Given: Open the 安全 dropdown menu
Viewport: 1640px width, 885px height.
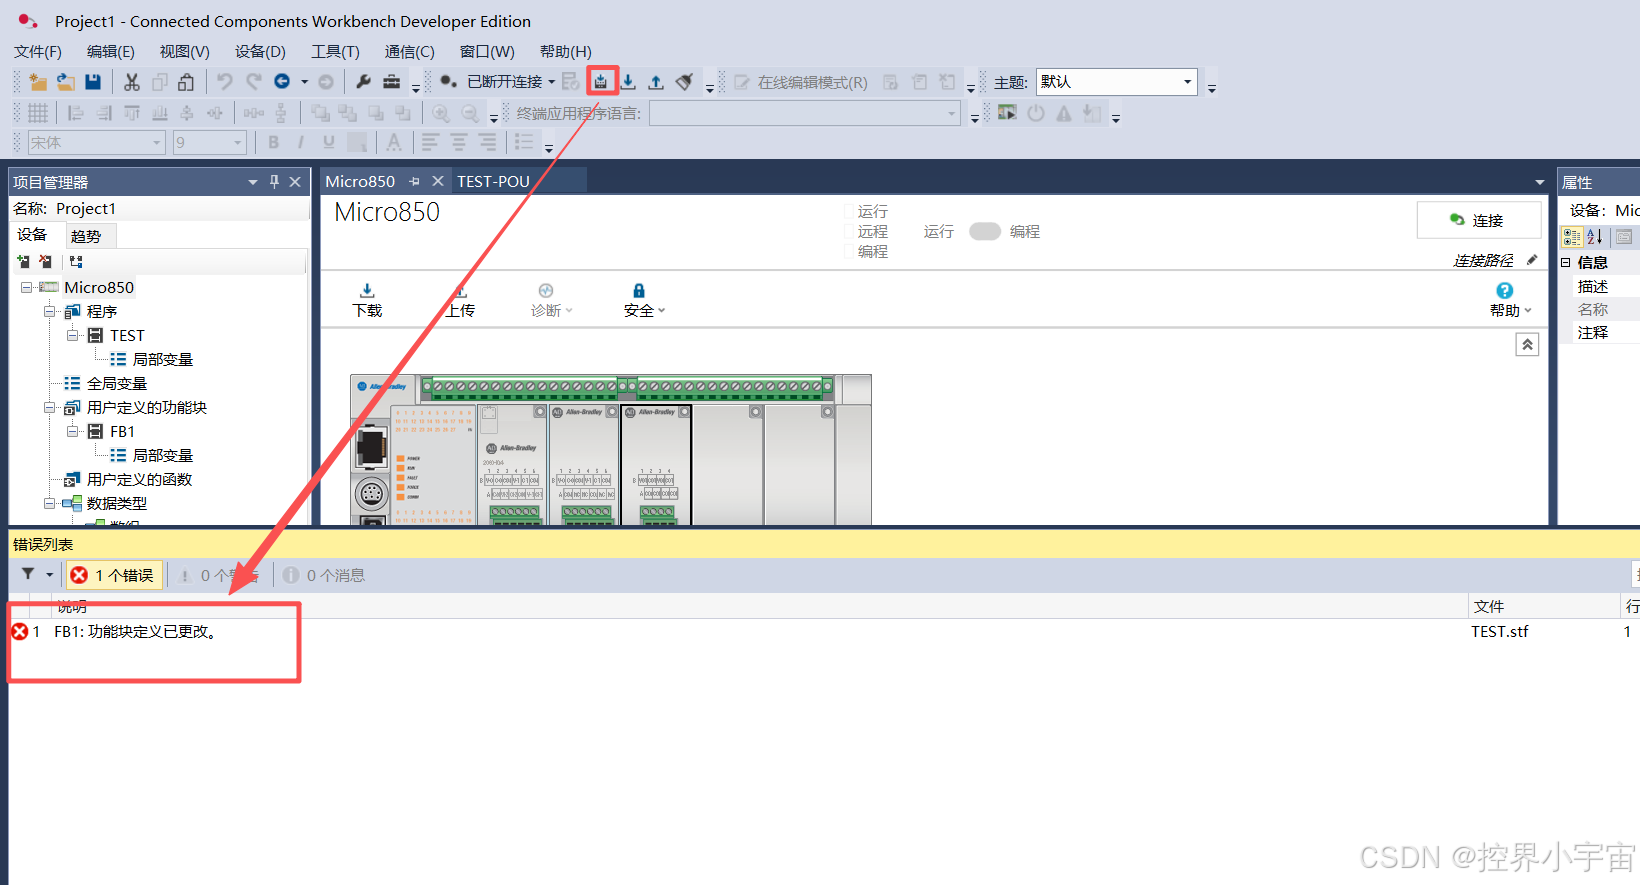Looking at the screenshot, I should pyautogui.click(x=644, y=299).
